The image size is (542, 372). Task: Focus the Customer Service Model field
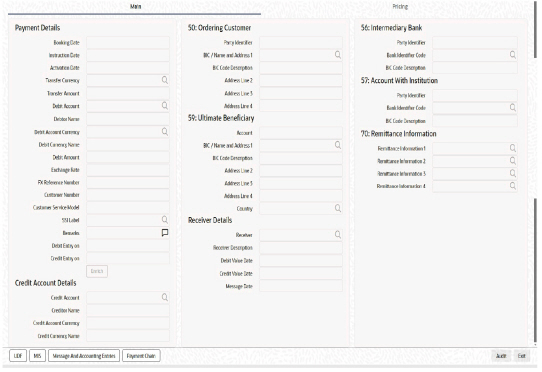[x=128, y=207]
